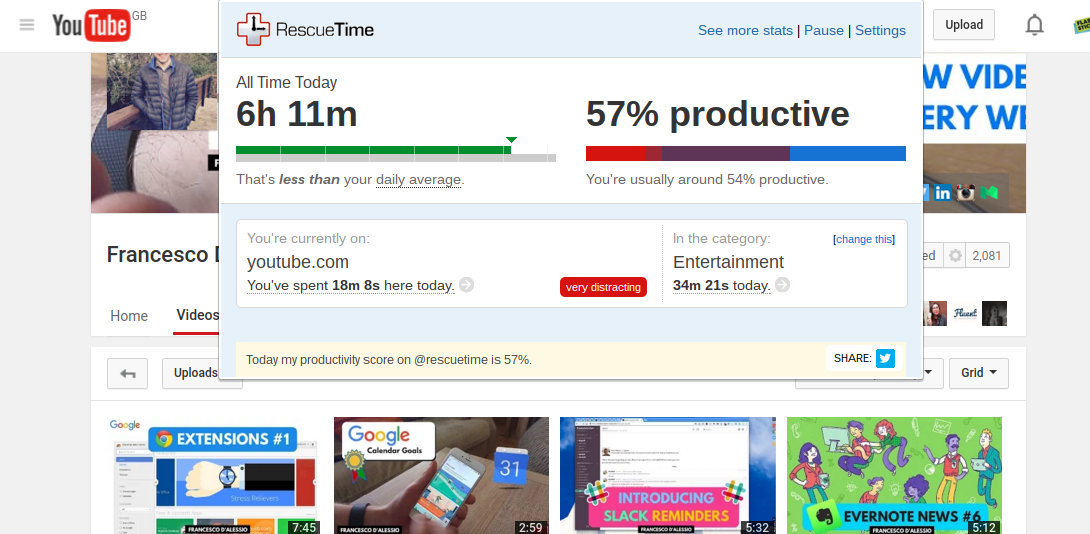
Task: Open Evernote News #6 video thumbnail
Action: click(894, 476)
